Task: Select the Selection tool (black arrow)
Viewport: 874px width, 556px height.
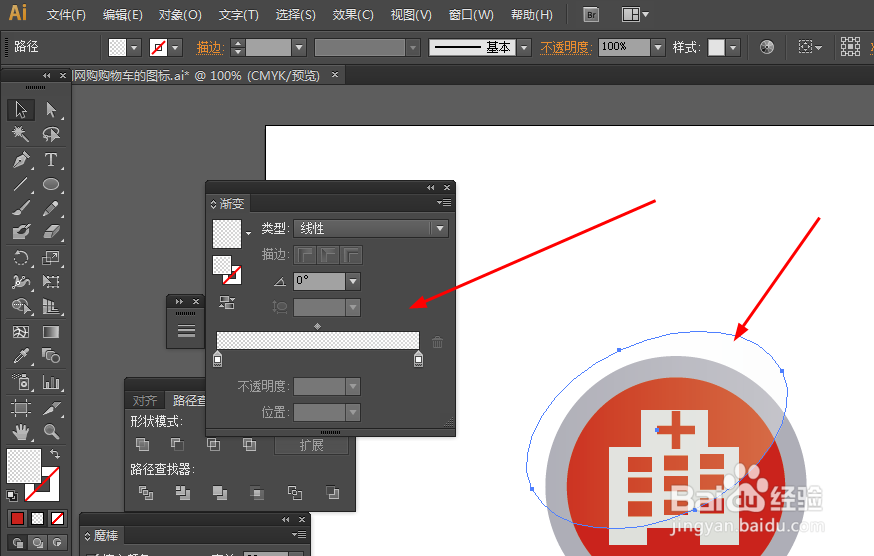Action: tap(21, 110)
